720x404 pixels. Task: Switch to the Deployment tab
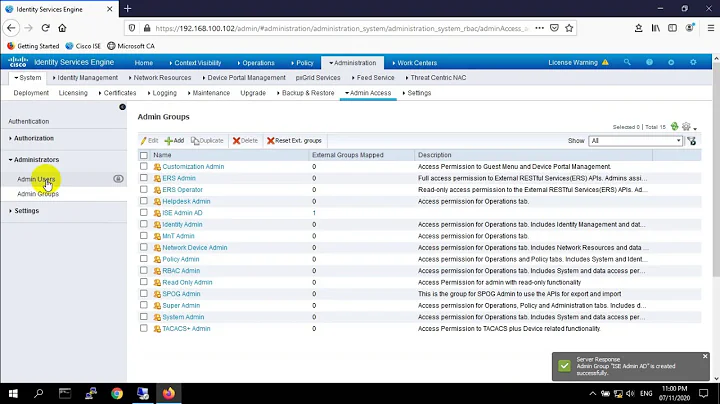coord(31,93)
